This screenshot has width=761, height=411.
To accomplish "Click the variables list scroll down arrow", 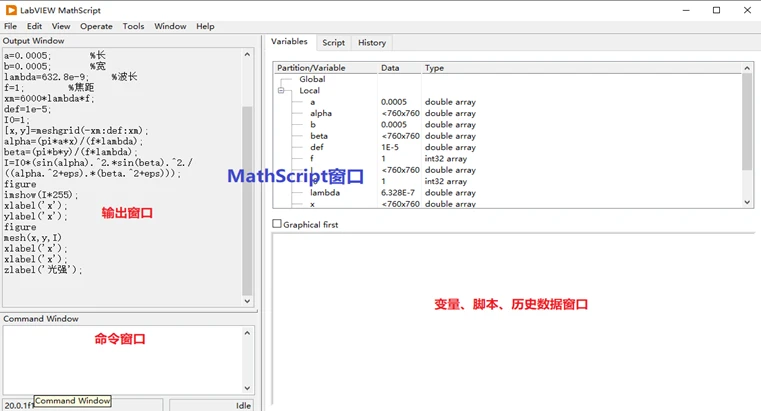I will point(747,202).
